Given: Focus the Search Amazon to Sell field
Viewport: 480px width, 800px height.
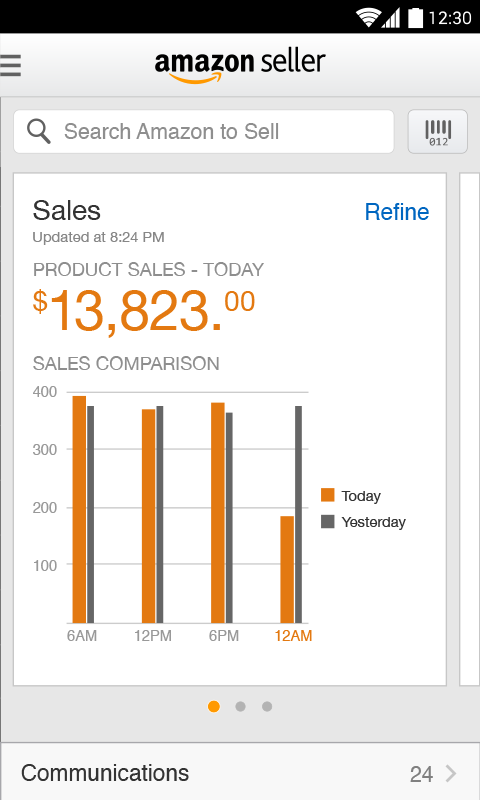Looking at the screenshot, I should click(x=204, y=132).
